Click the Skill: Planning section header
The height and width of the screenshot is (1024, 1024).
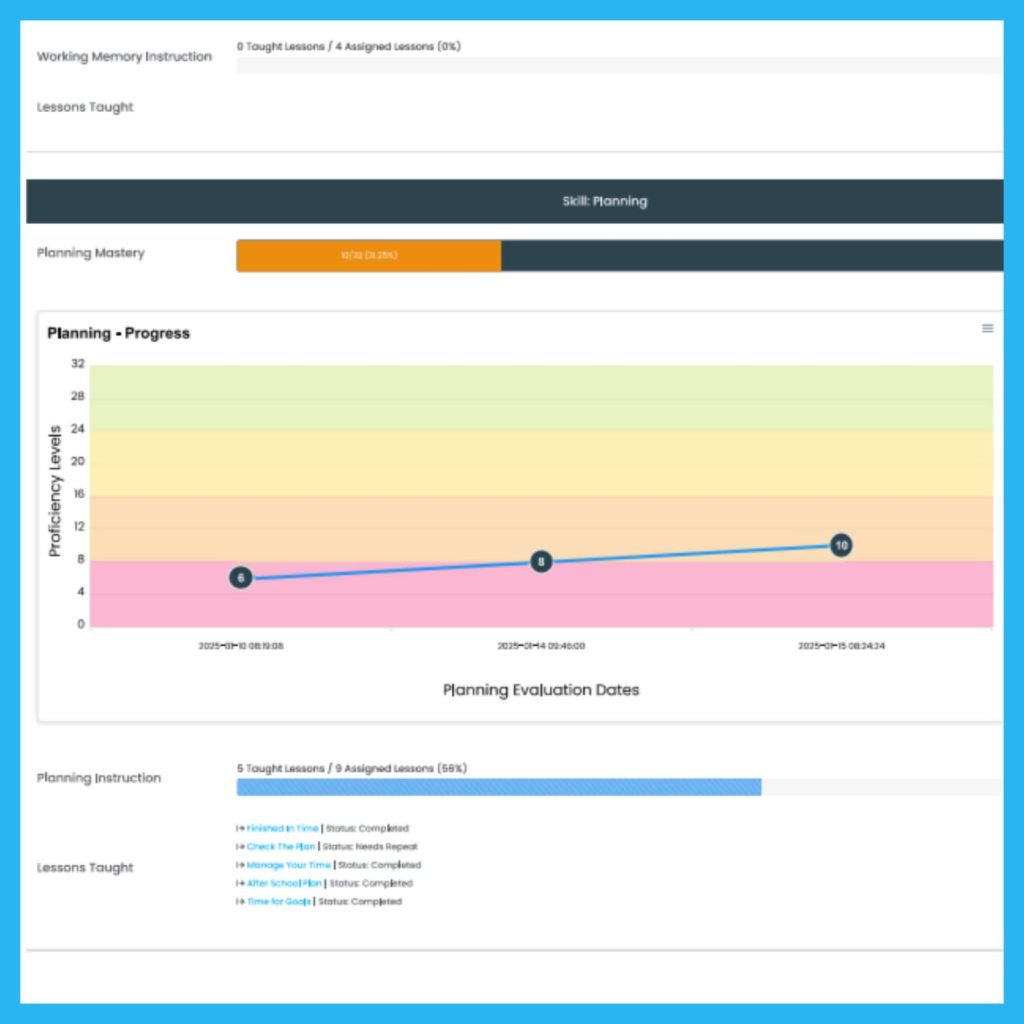(x=604, y=201)
